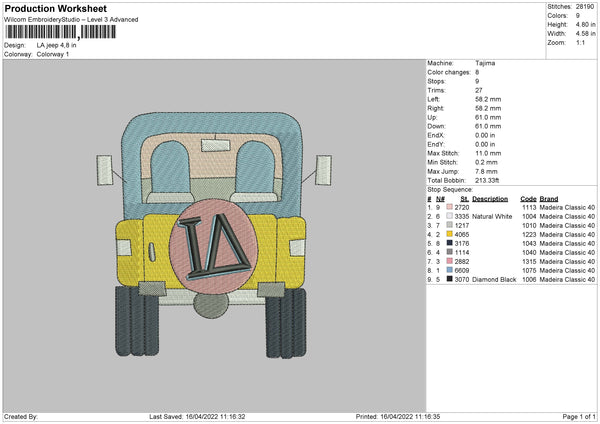The image size is (600, 424).
Task: Pick the blue 6609 thread swatch
Action: [x=450, y=270]
